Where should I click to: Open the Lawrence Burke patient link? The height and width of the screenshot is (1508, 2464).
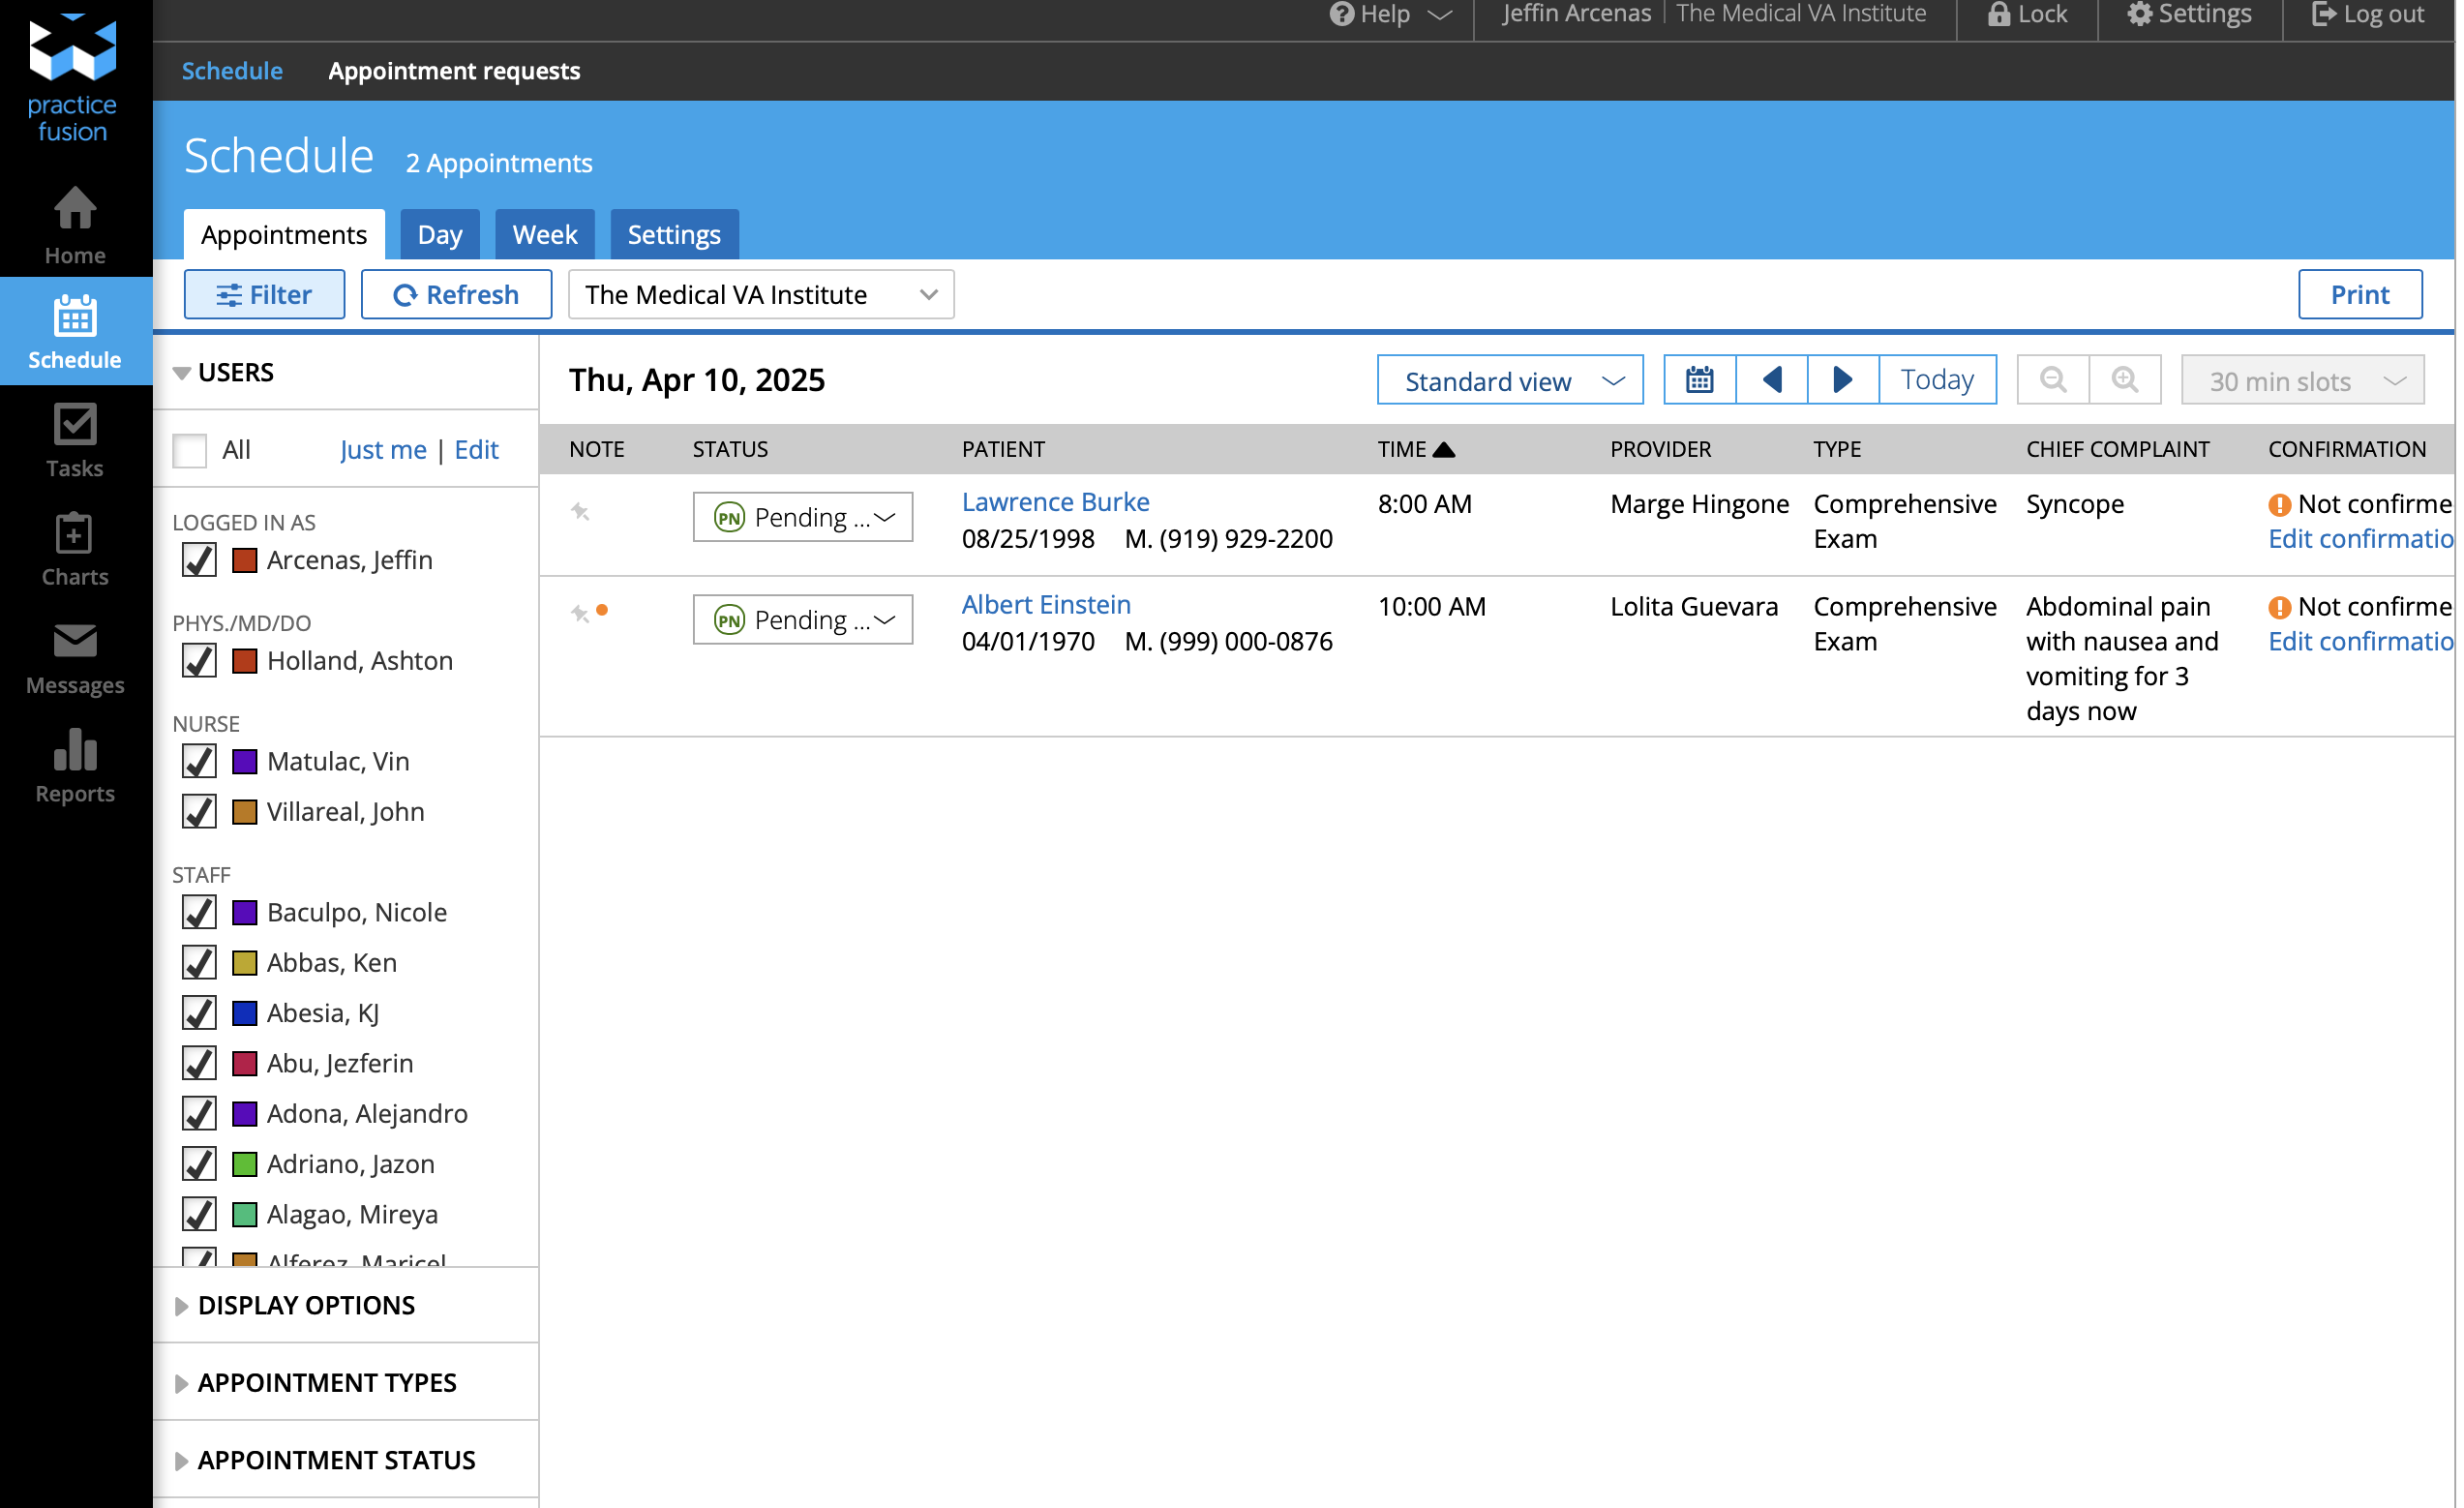coord(1055,502)
